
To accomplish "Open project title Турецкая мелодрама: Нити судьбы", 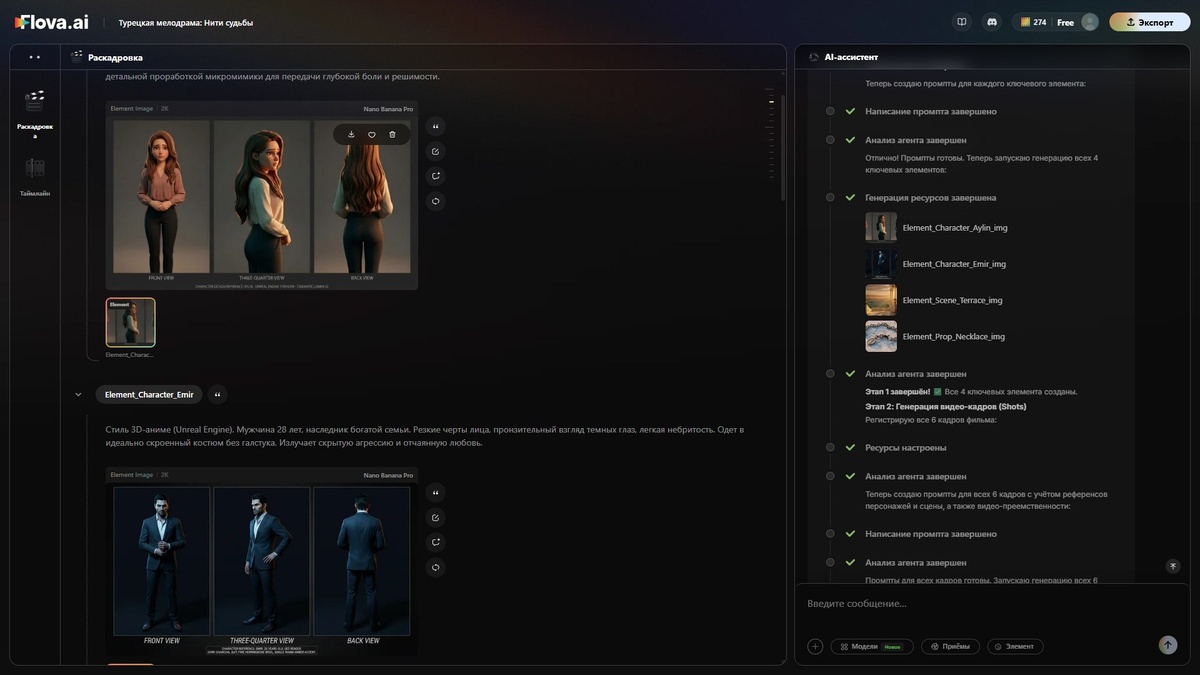I will pos(186,22).
